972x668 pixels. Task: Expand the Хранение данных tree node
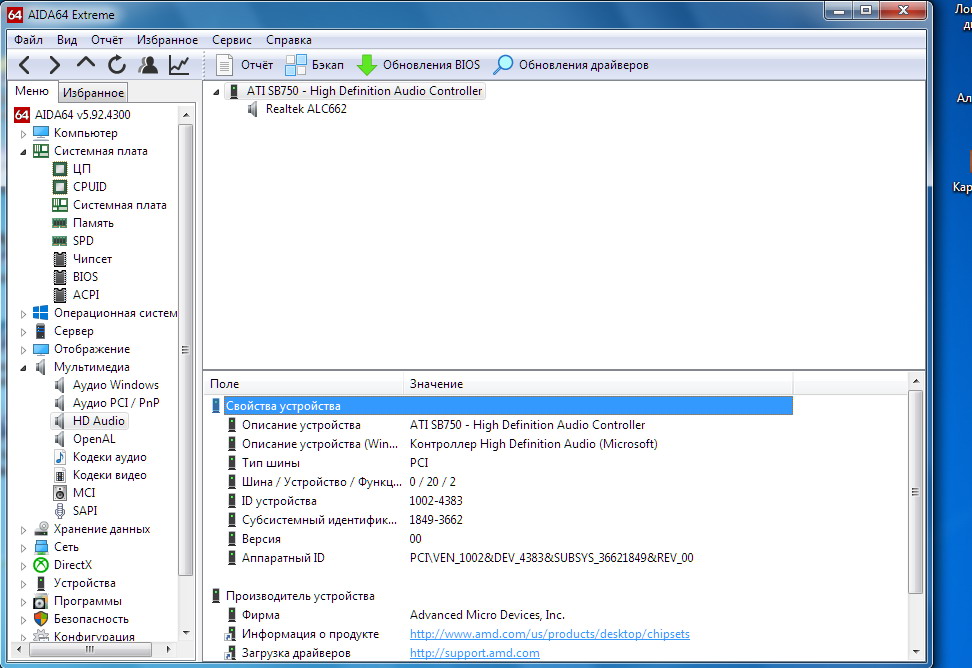pos(23,530)
